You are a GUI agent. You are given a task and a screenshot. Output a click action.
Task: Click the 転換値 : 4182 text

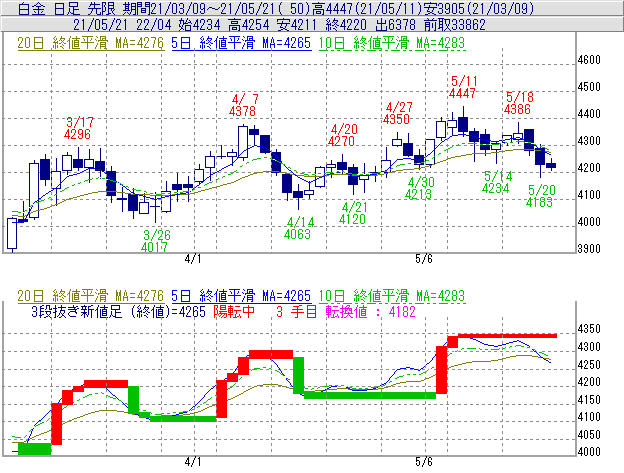pos(370,311)
